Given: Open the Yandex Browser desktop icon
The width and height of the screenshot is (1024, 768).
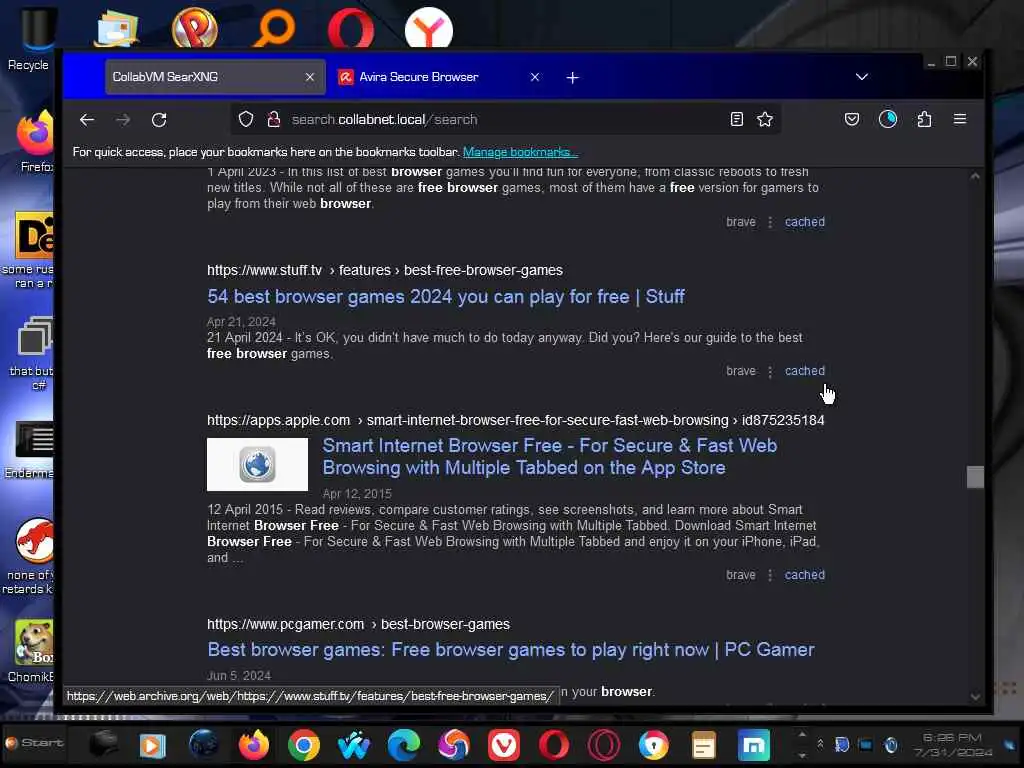Looking at the screenshot, I should coord(428,29).
